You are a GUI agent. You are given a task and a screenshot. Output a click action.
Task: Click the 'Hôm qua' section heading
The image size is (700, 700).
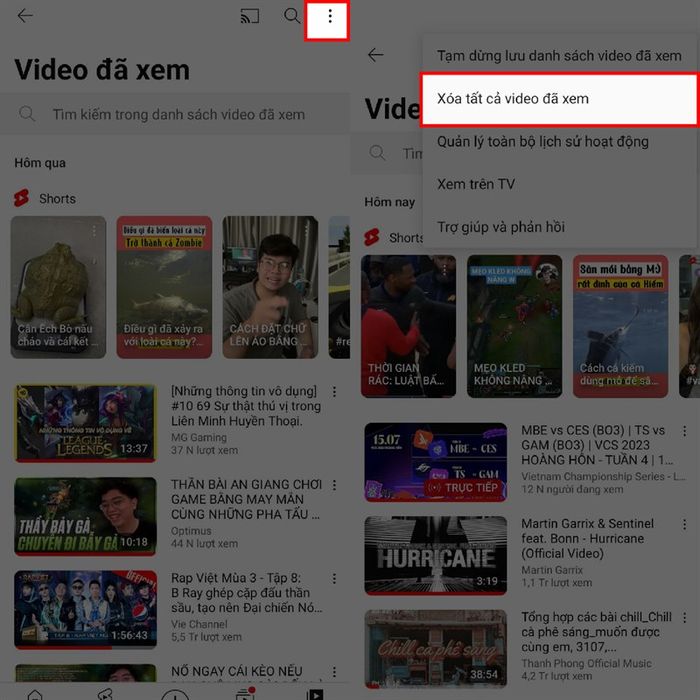40,163
